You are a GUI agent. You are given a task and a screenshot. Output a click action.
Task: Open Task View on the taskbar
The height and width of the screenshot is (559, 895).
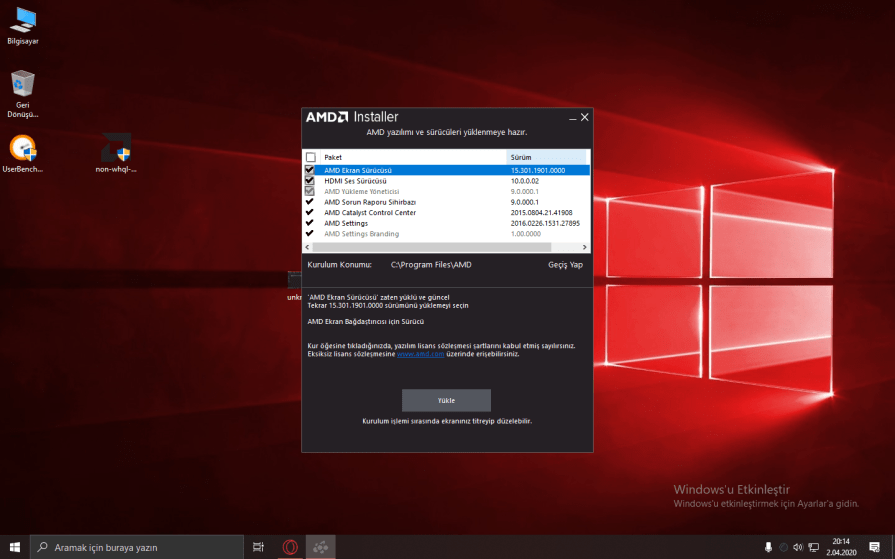coord(259,547)
